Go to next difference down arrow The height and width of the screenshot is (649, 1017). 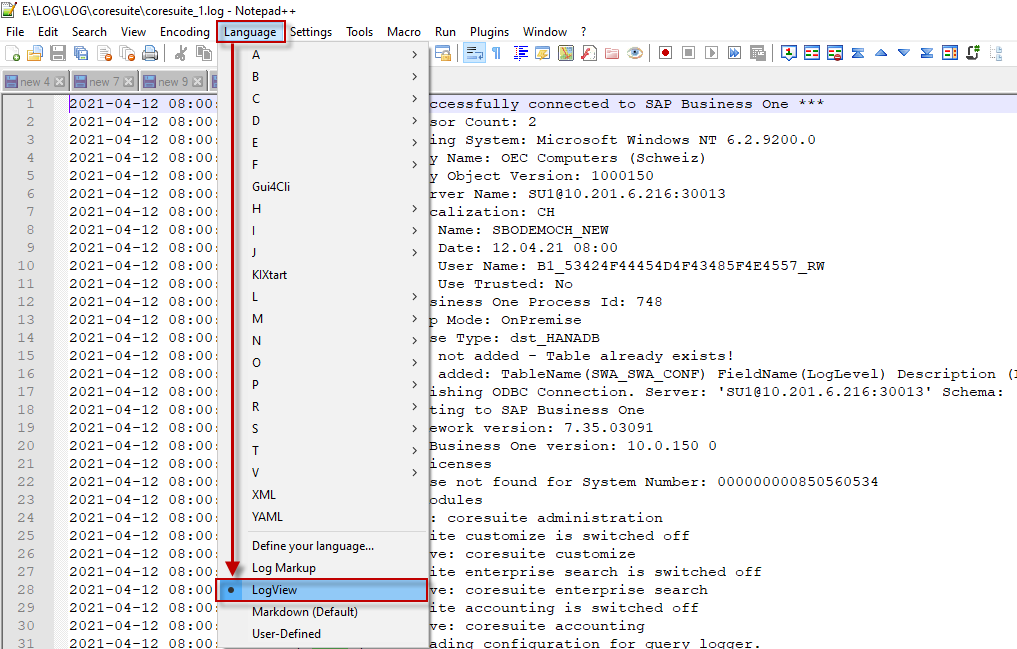point(903,53)
